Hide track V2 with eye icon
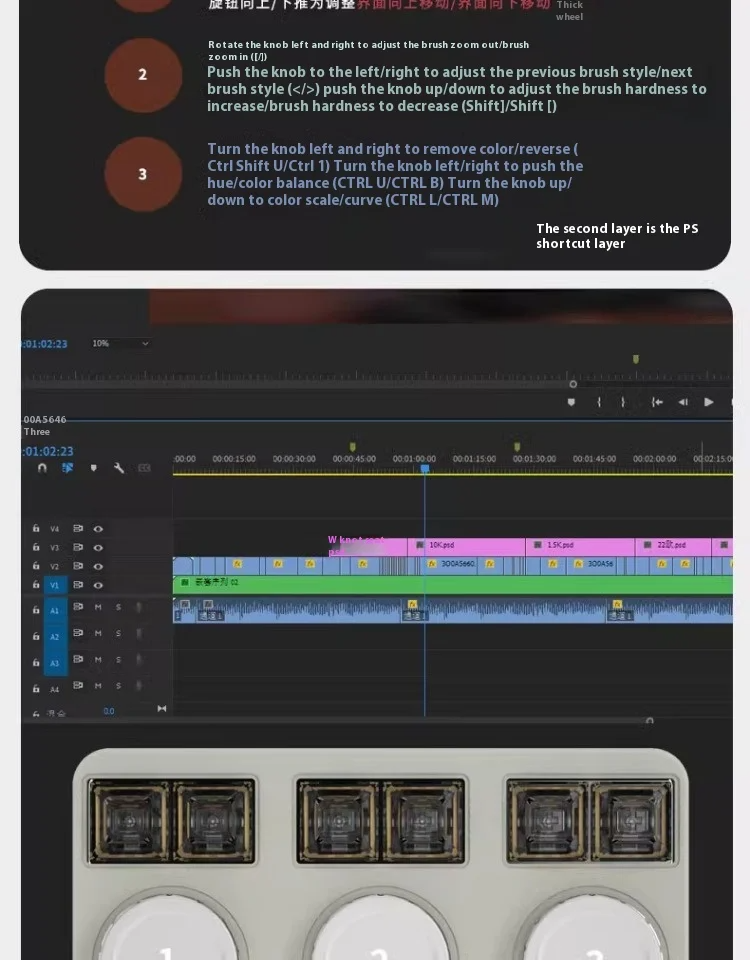Viewport: 750px width, 960px height. point(98,566)
